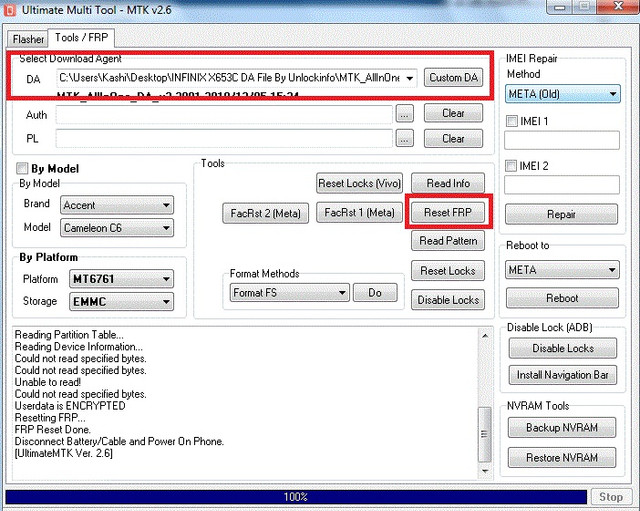
Task: Close the Ultimate Multi Tool window
Action: coord(617,7)
